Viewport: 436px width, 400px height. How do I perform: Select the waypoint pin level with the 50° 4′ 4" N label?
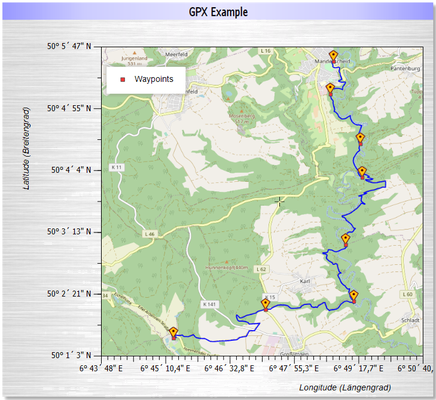point(362,172)
